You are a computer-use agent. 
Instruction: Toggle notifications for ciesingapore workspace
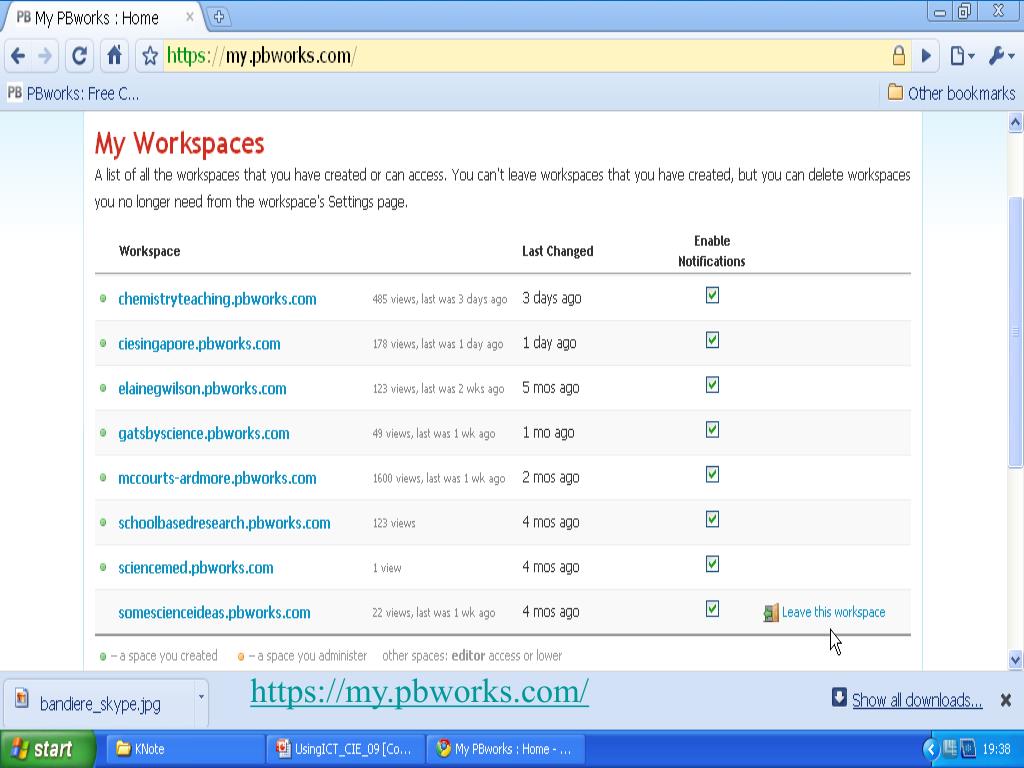pyautogui.click(x=712, y=340)
